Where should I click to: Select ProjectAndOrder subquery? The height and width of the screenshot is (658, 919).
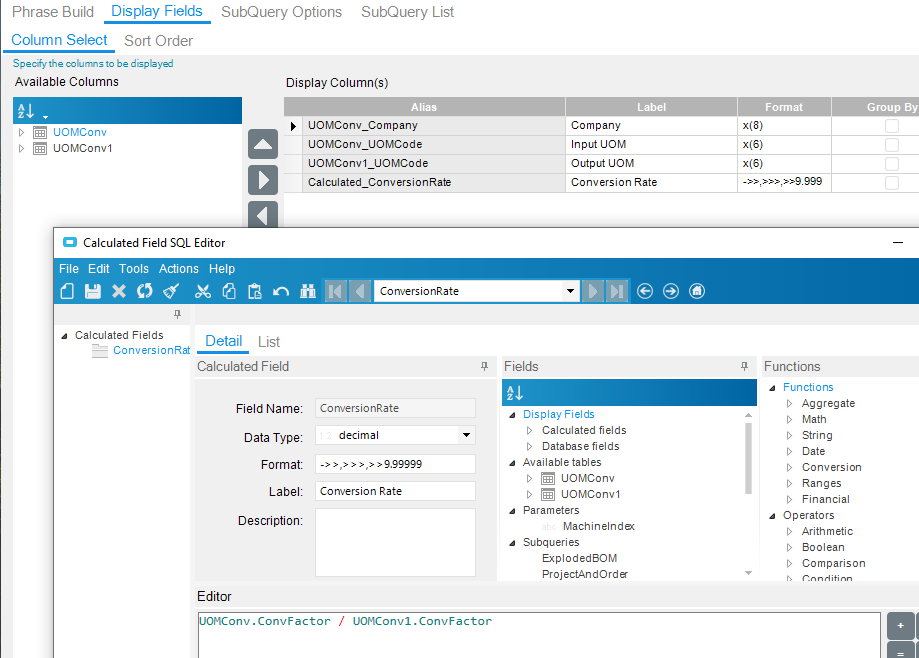pos(585,574)
